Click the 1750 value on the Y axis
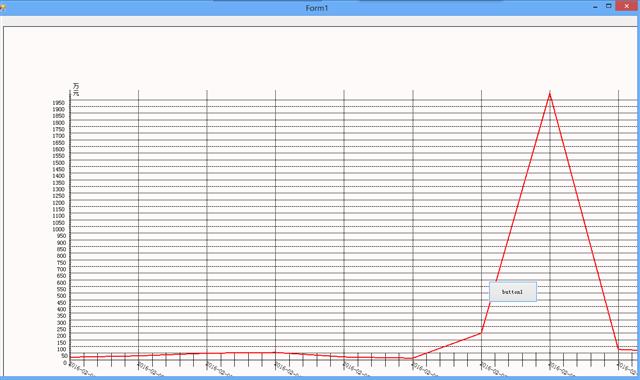Screen dimensions: 640x380 click(59, 129)
